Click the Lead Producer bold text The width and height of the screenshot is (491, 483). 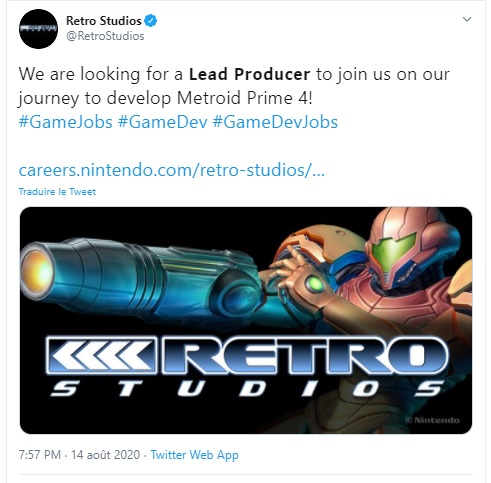pyautogui.click(x=250, y=74)
